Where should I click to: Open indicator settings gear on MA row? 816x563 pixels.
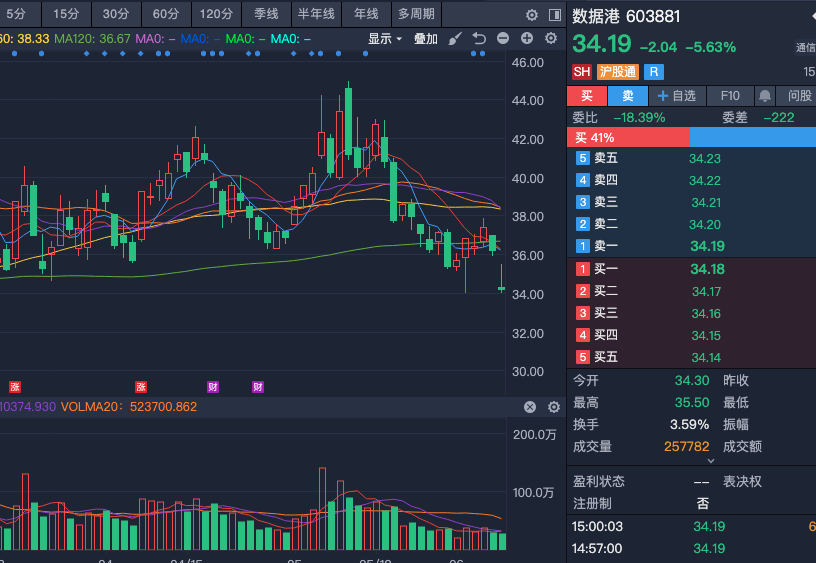click(x=551, y=38)
